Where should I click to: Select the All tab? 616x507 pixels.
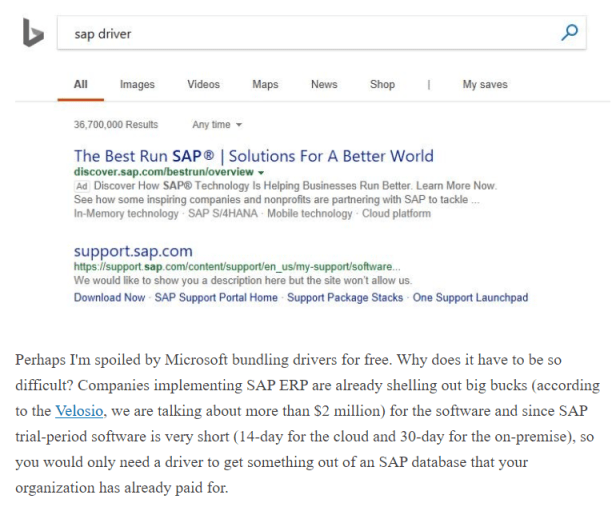(x=81, y=84)
